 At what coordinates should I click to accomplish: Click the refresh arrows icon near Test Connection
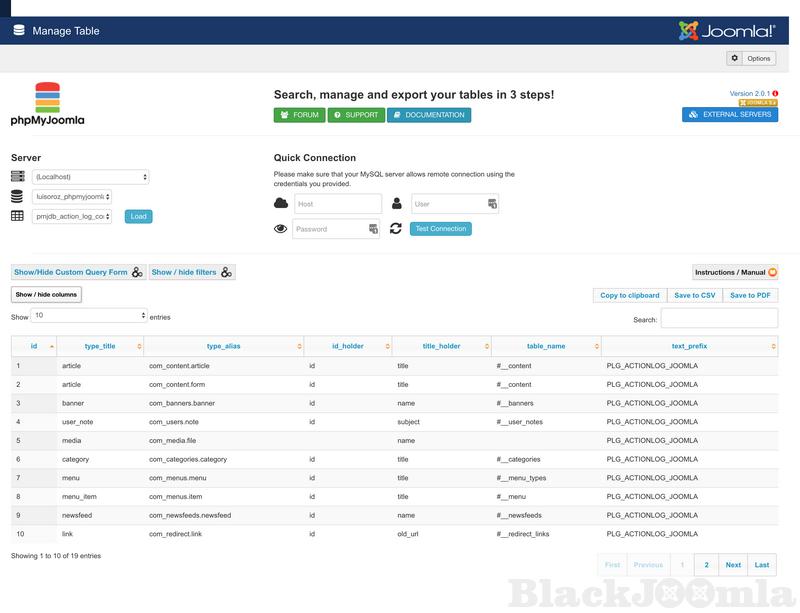coord(396,229)
